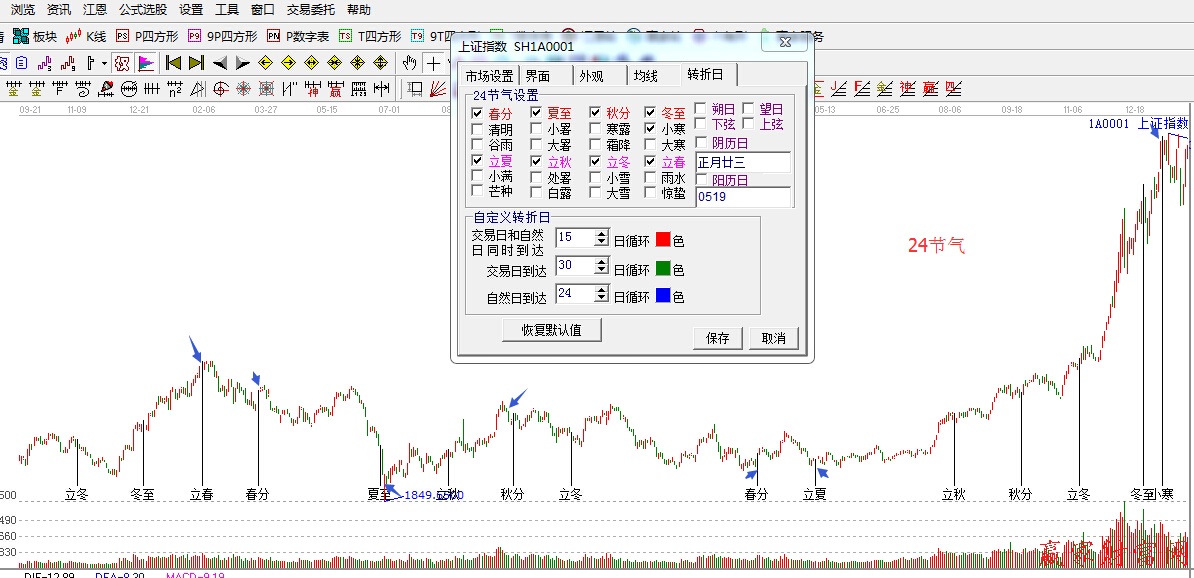1194x578 pixels.
Task: Increase the 15-day cycle stepper value
Action: point(602,233)
